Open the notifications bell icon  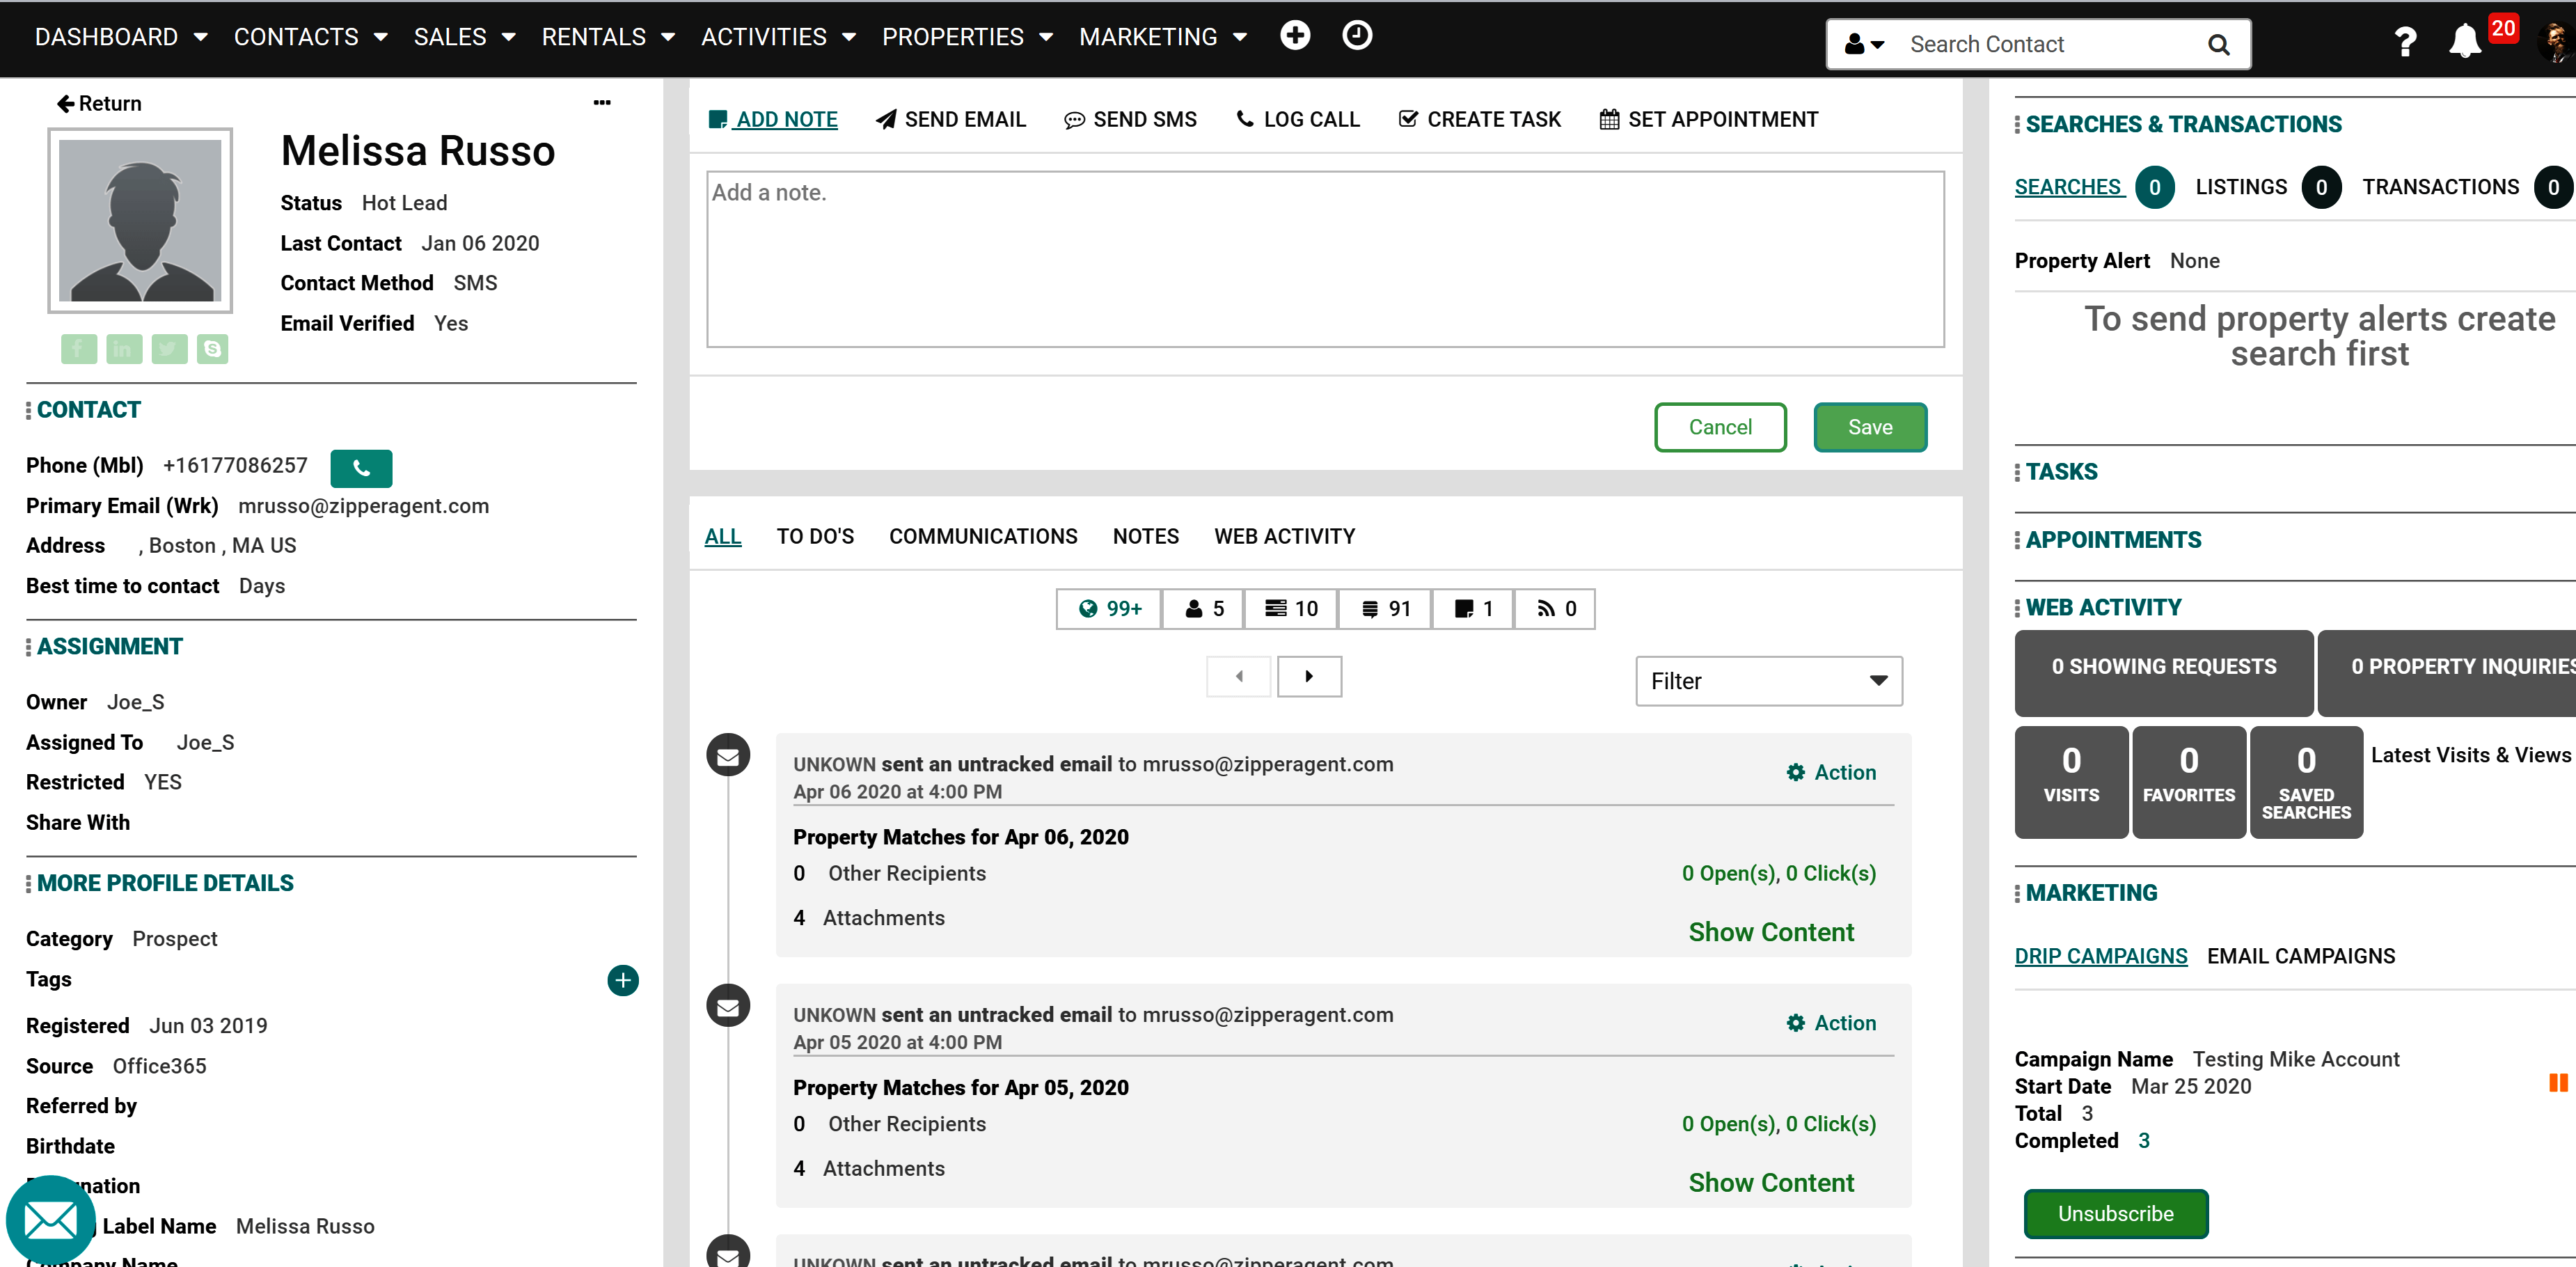2464,41
